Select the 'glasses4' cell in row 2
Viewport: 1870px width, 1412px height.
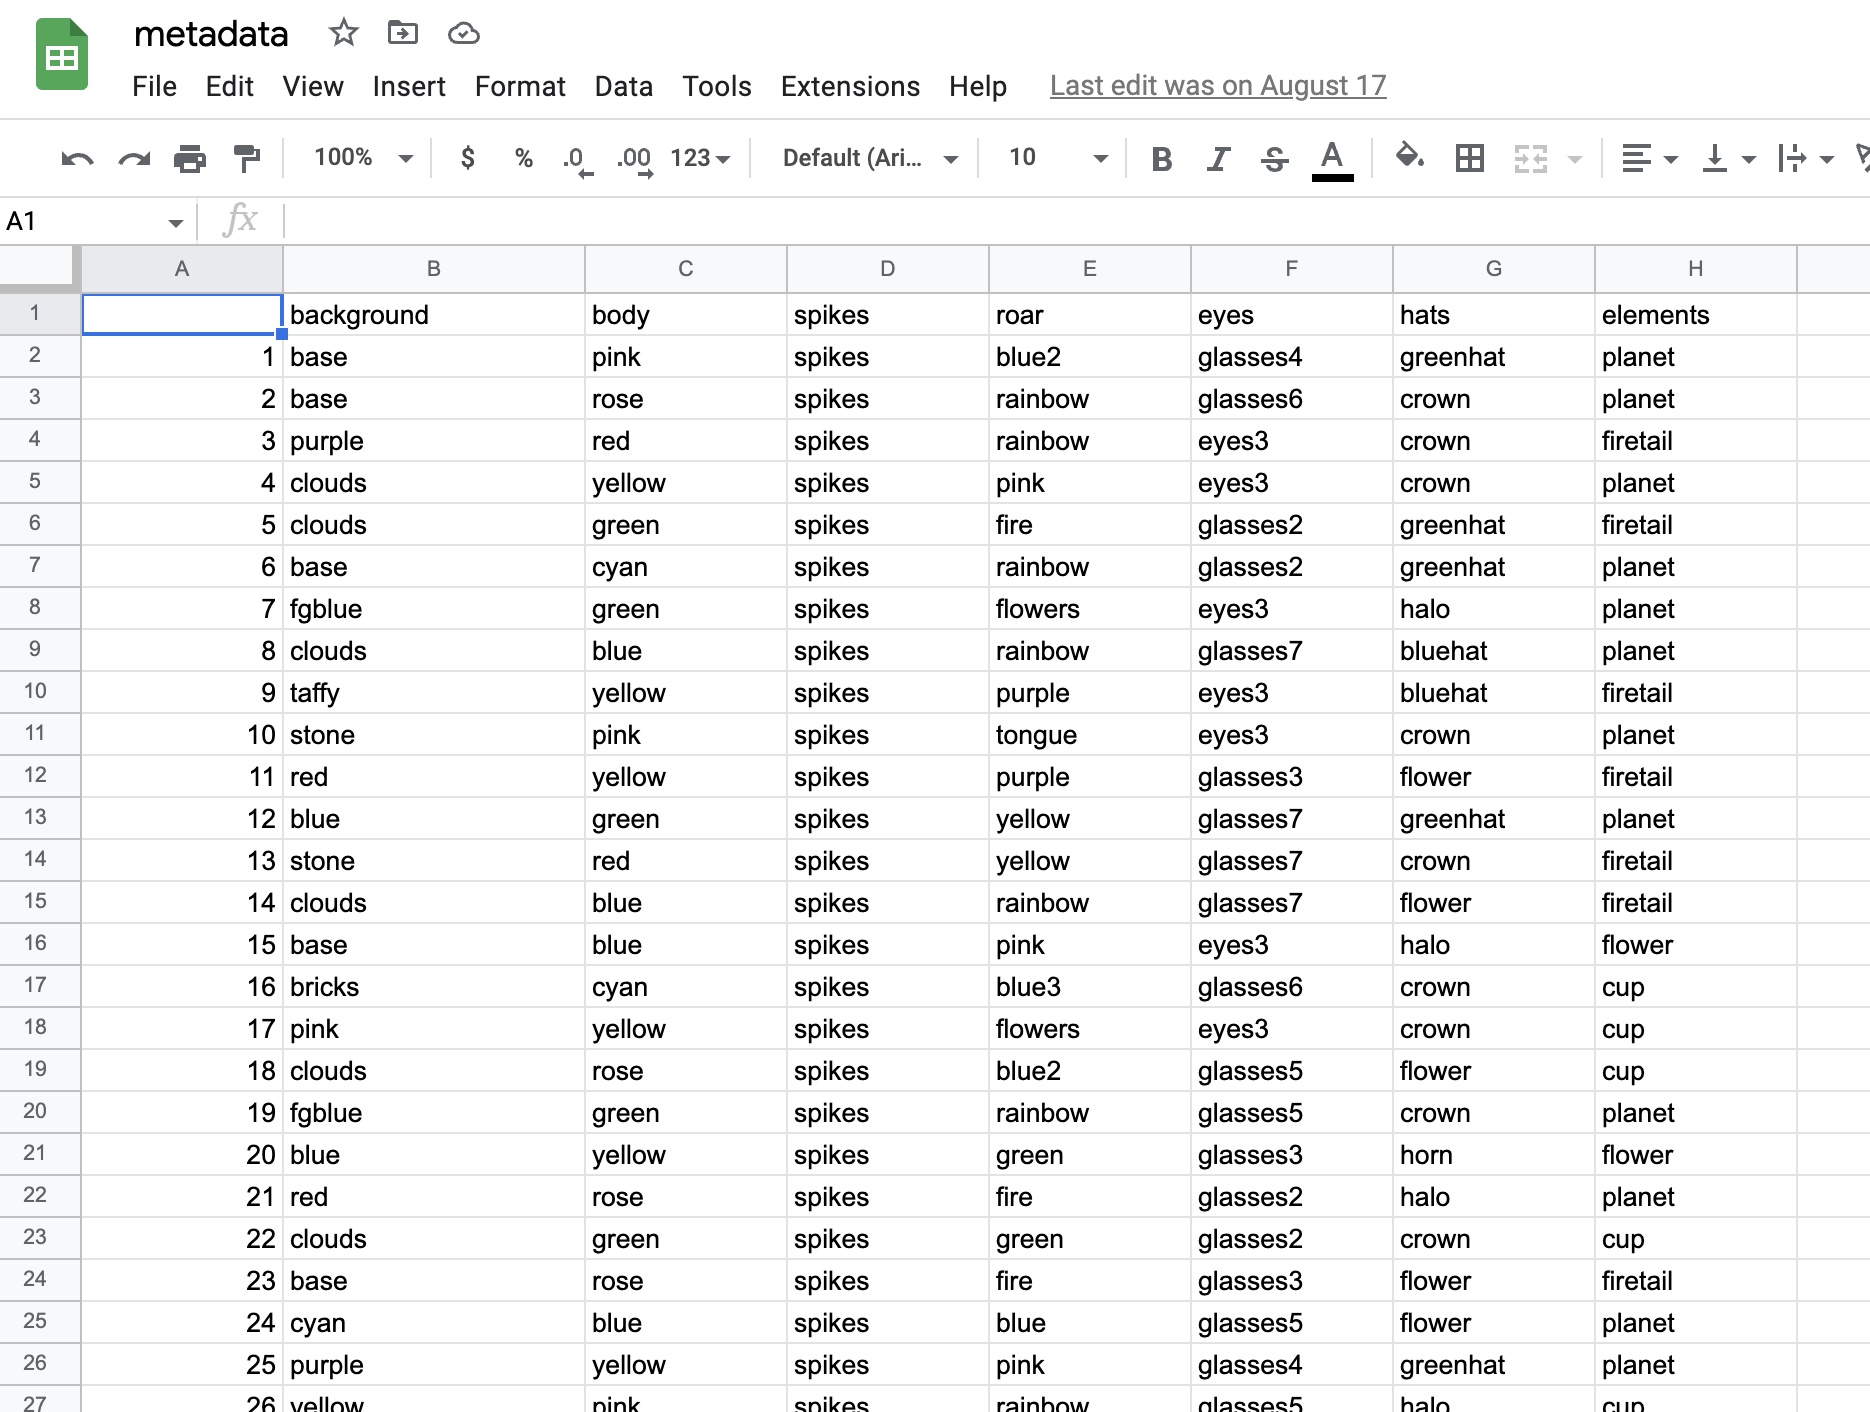[x=1292, y=356]
